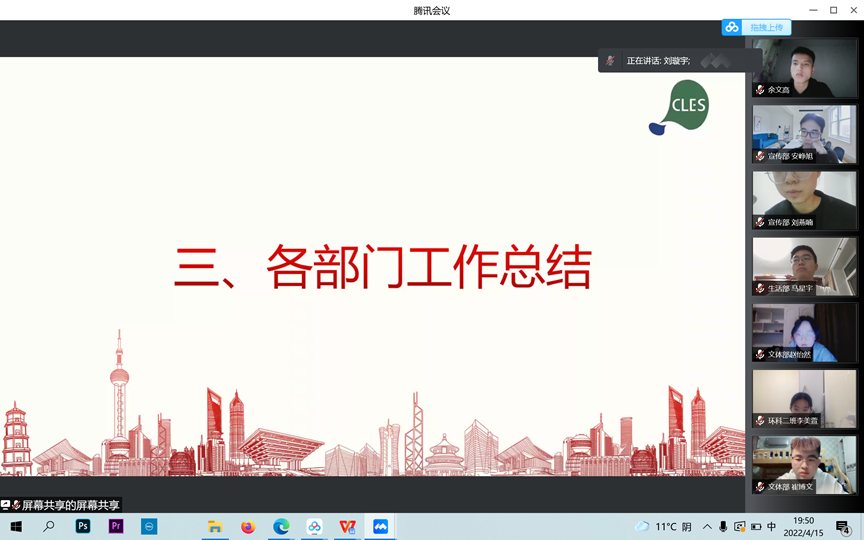Open the Windows Start menu
The image size is (864, 540).
coord(16,527)
